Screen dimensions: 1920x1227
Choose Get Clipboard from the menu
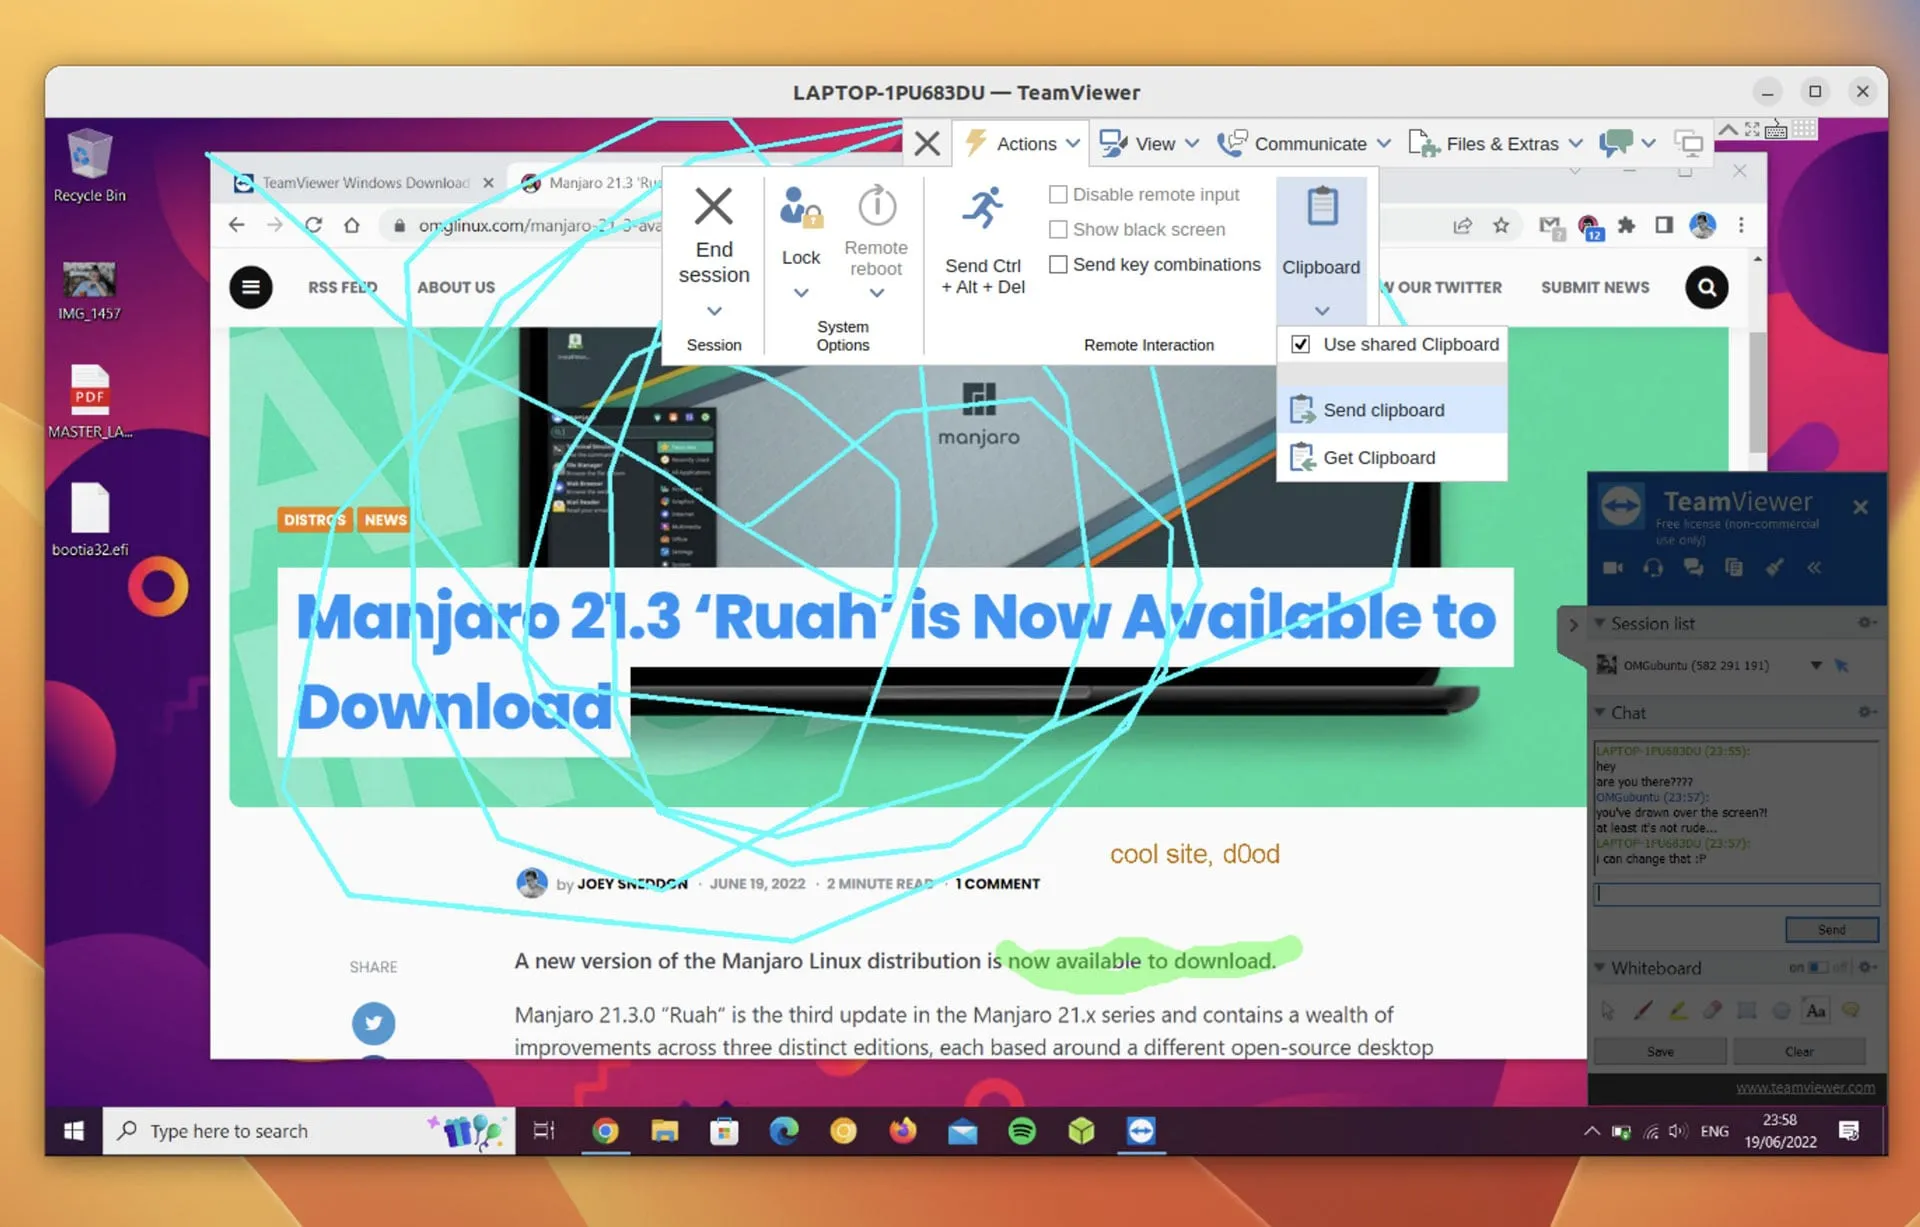pyautogui.click(x=1379, y=457)
